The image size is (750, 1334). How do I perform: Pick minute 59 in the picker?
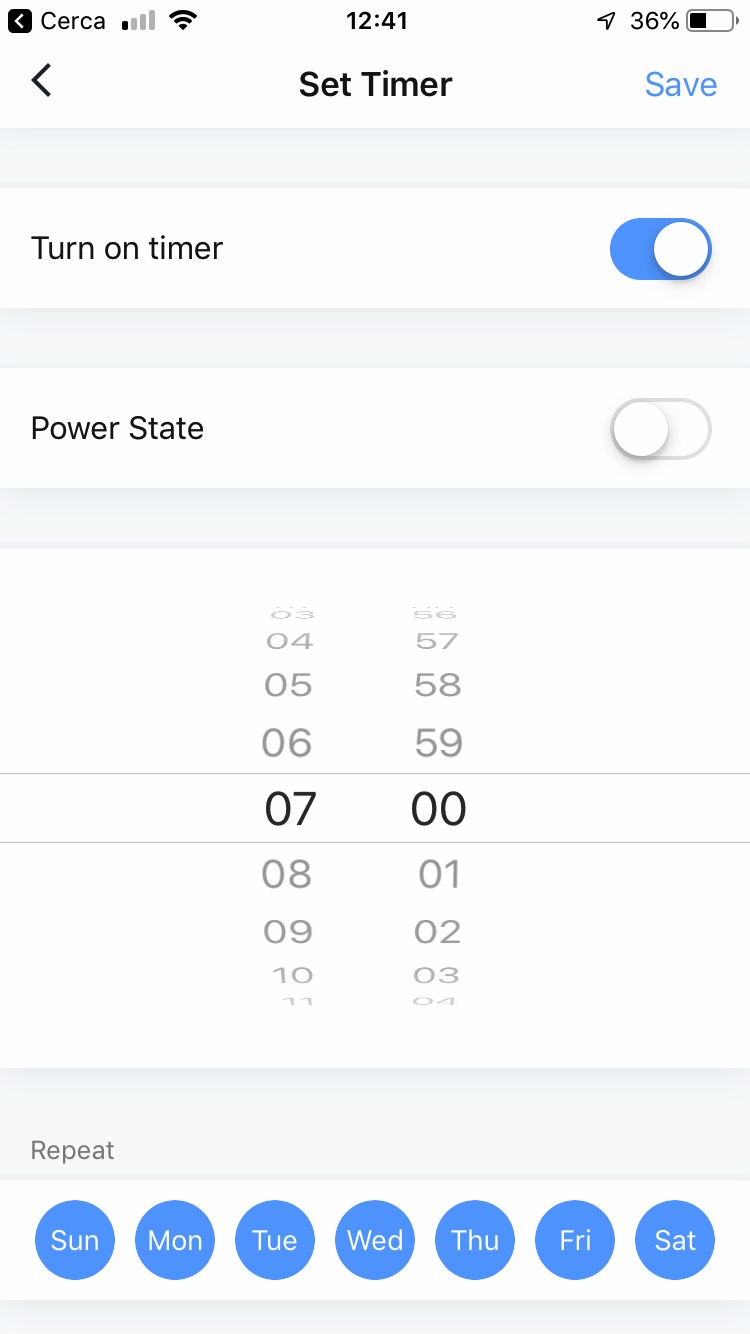tap(439, 743)
